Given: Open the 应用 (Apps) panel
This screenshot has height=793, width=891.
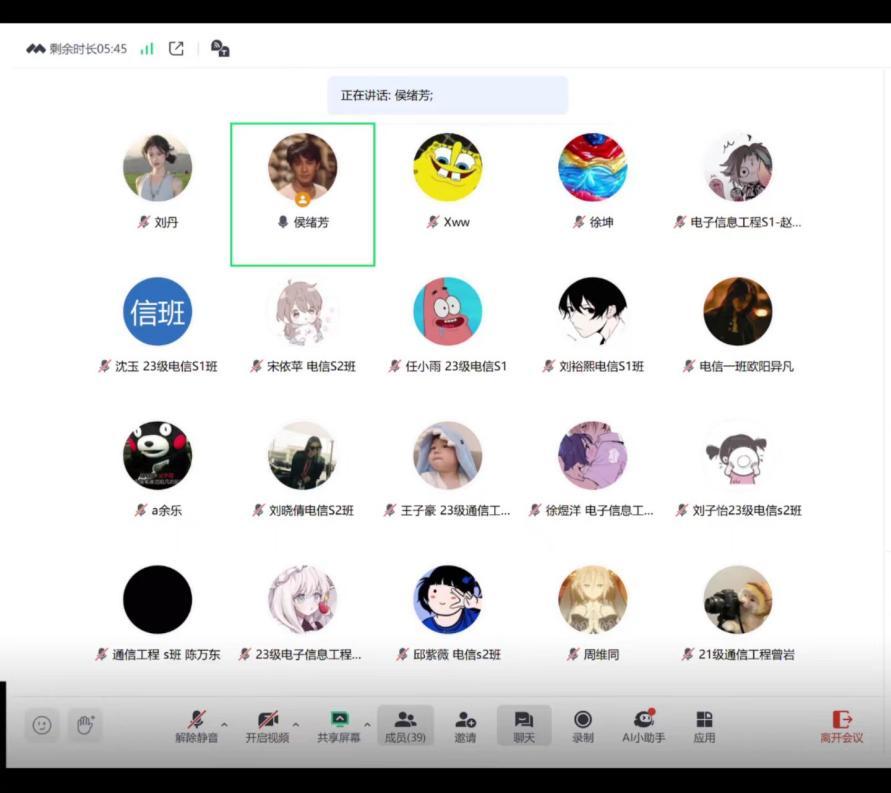Looking at the screenshot, I should [x=704, y=726].
